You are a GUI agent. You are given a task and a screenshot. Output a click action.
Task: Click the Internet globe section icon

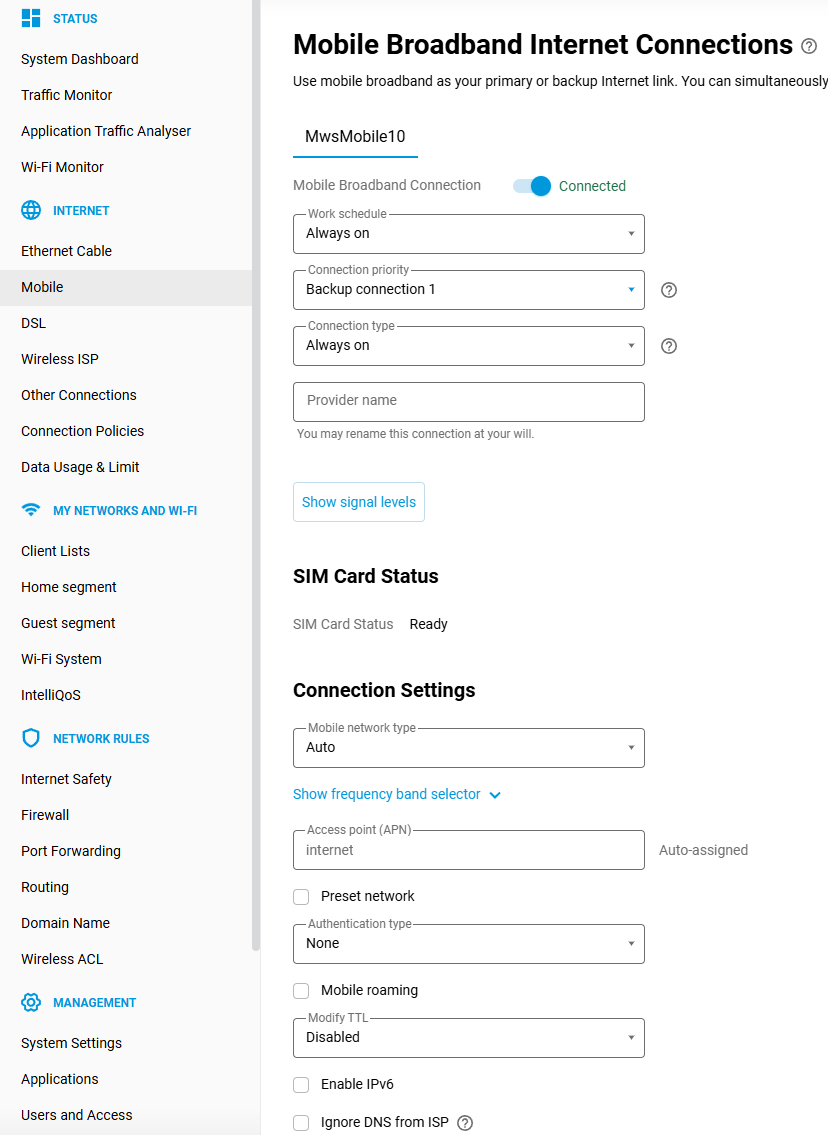pos(31,210)
